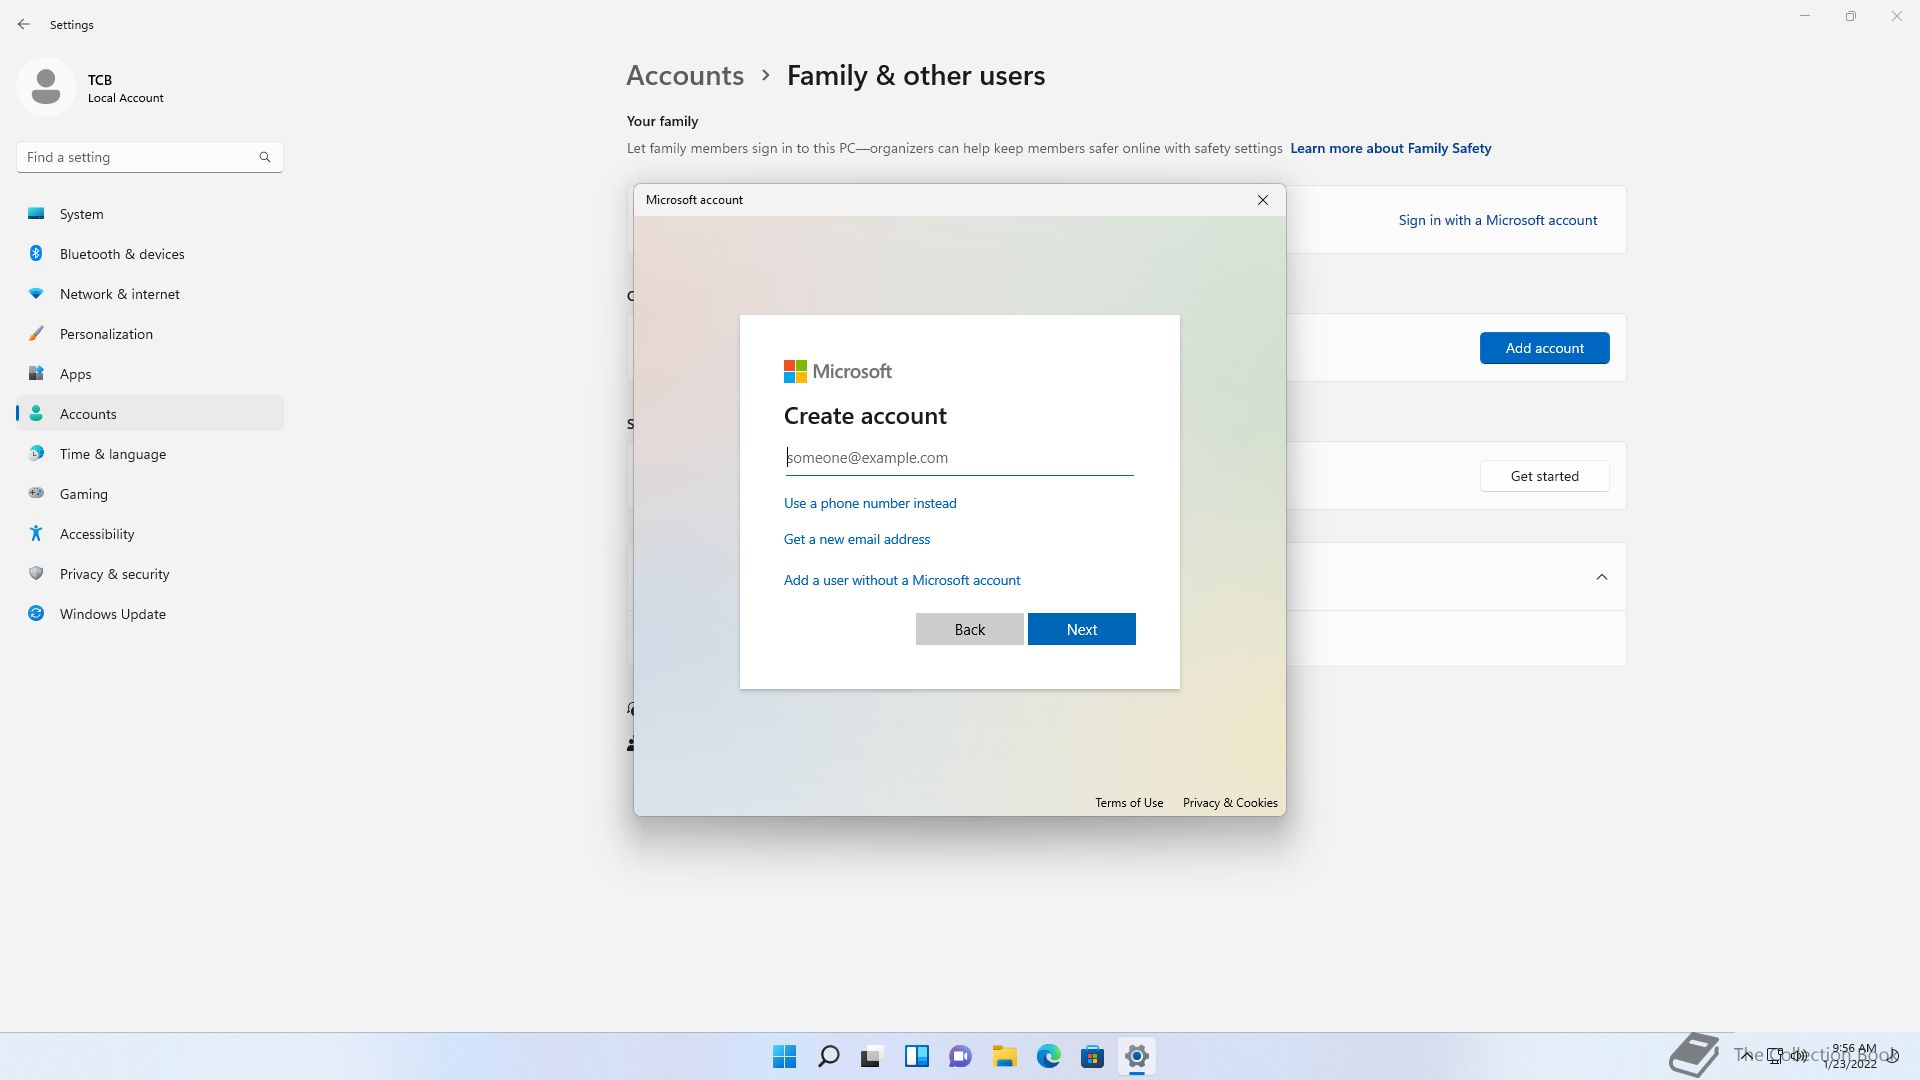Image resolution: width=1920 pixels, height=1080 pixels.
Task: Click the email address input field
Action: point(959,458)
